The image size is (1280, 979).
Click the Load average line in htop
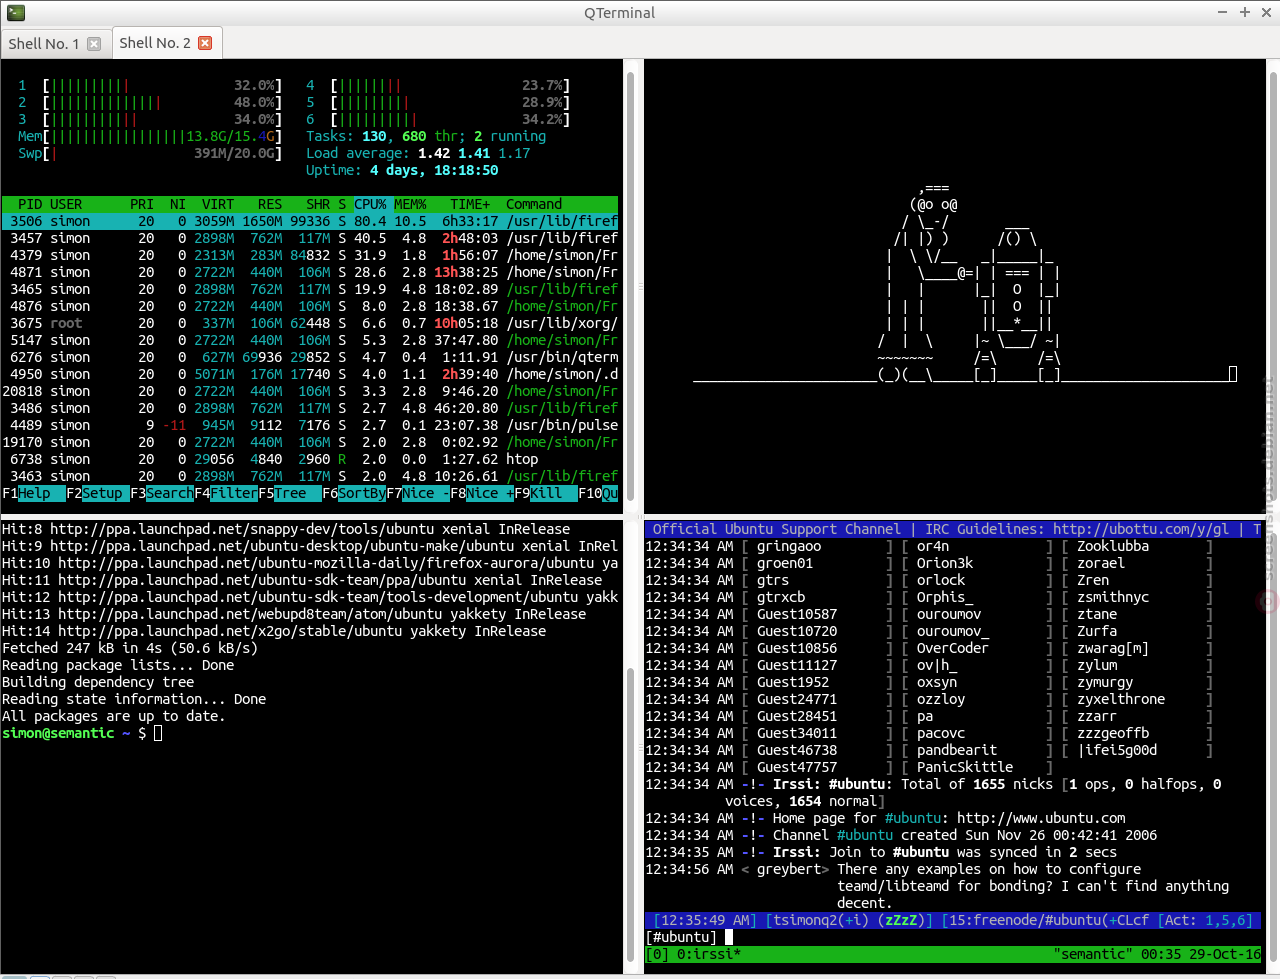click(418, 153)
